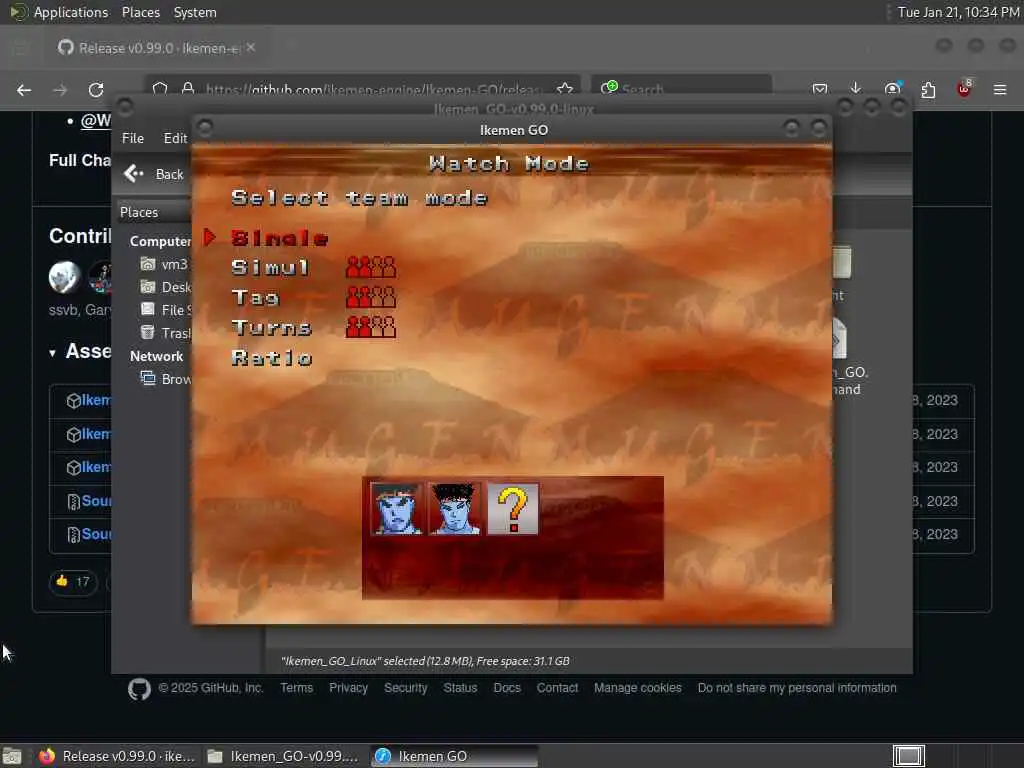Click the Firefox forward arrow

(x=60, y=90)
